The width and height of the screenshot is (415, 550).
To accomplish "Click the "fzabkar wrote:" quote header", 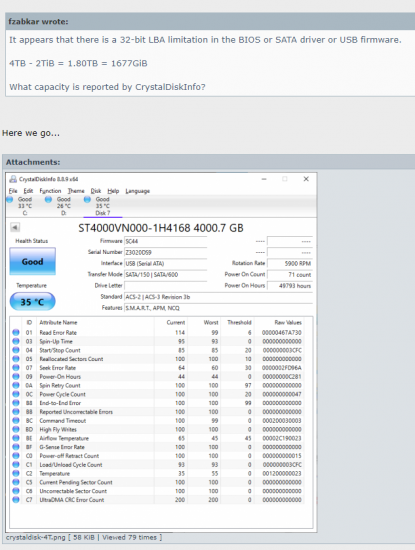I will pyautogui.click(x=38, y=21).
